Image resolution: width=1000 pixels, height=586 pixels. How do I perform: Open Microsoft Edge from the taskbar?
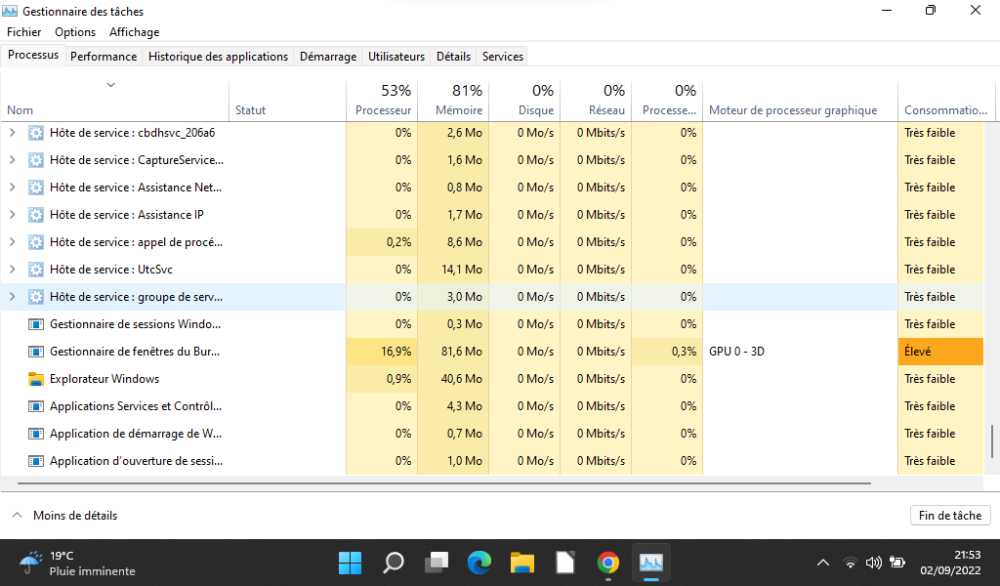point(480,562)
